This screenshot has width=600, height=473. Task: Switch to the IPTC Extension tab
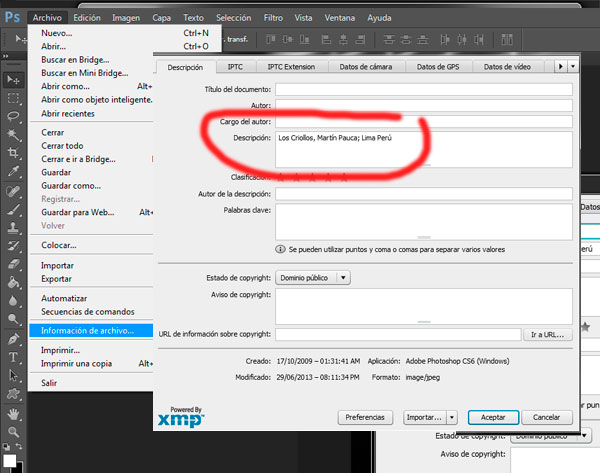tap(291, 67)
